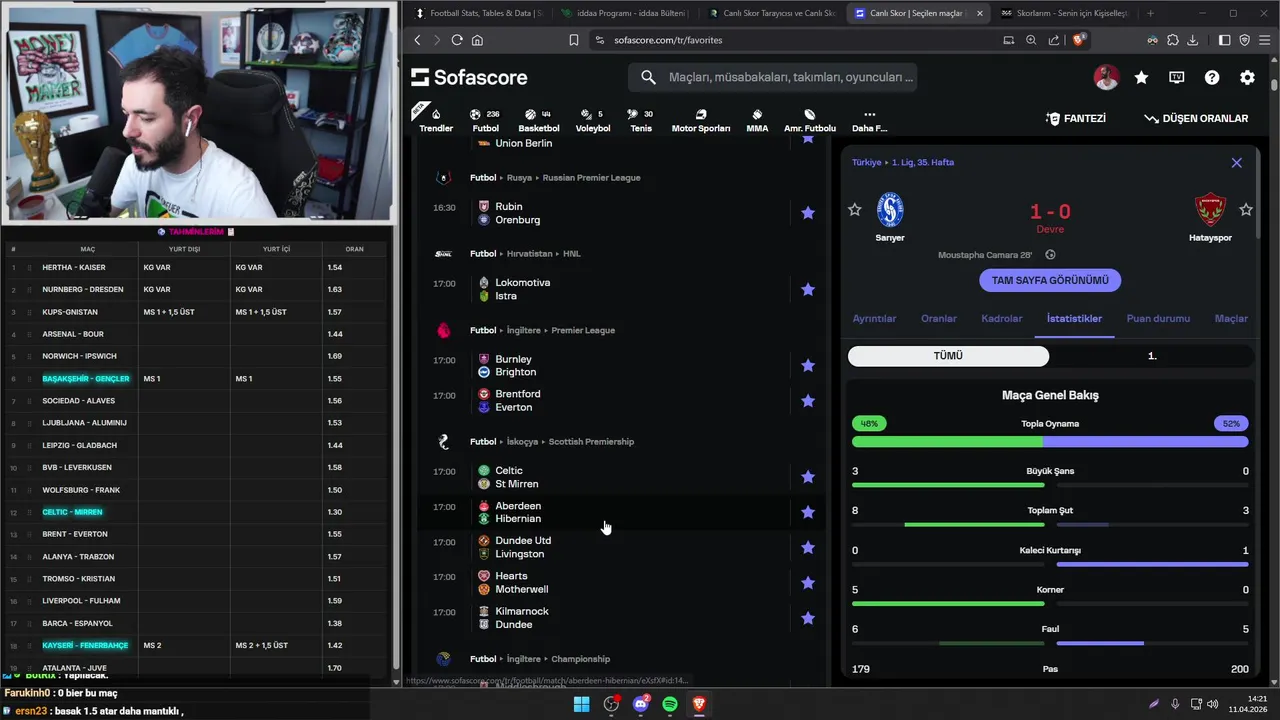Open the browser hamburger menu

(1264, 40)
